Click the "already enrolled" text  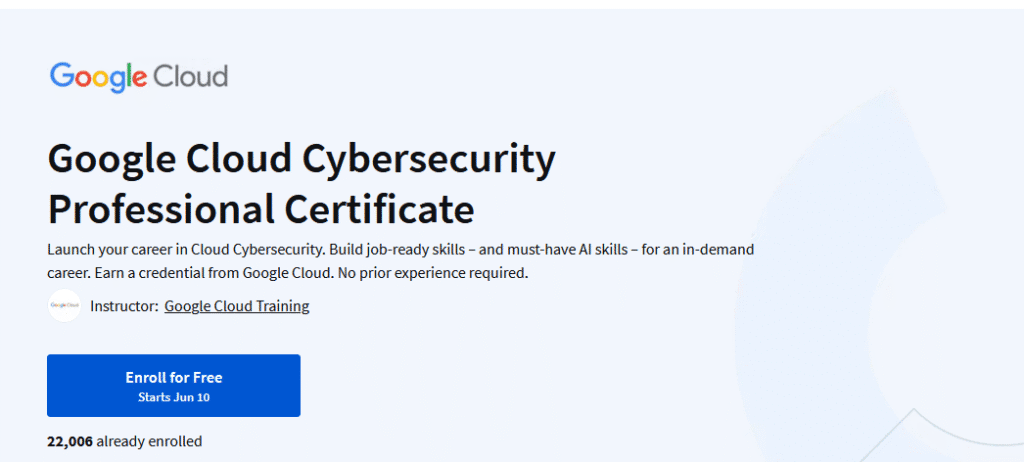coord(150,441)
